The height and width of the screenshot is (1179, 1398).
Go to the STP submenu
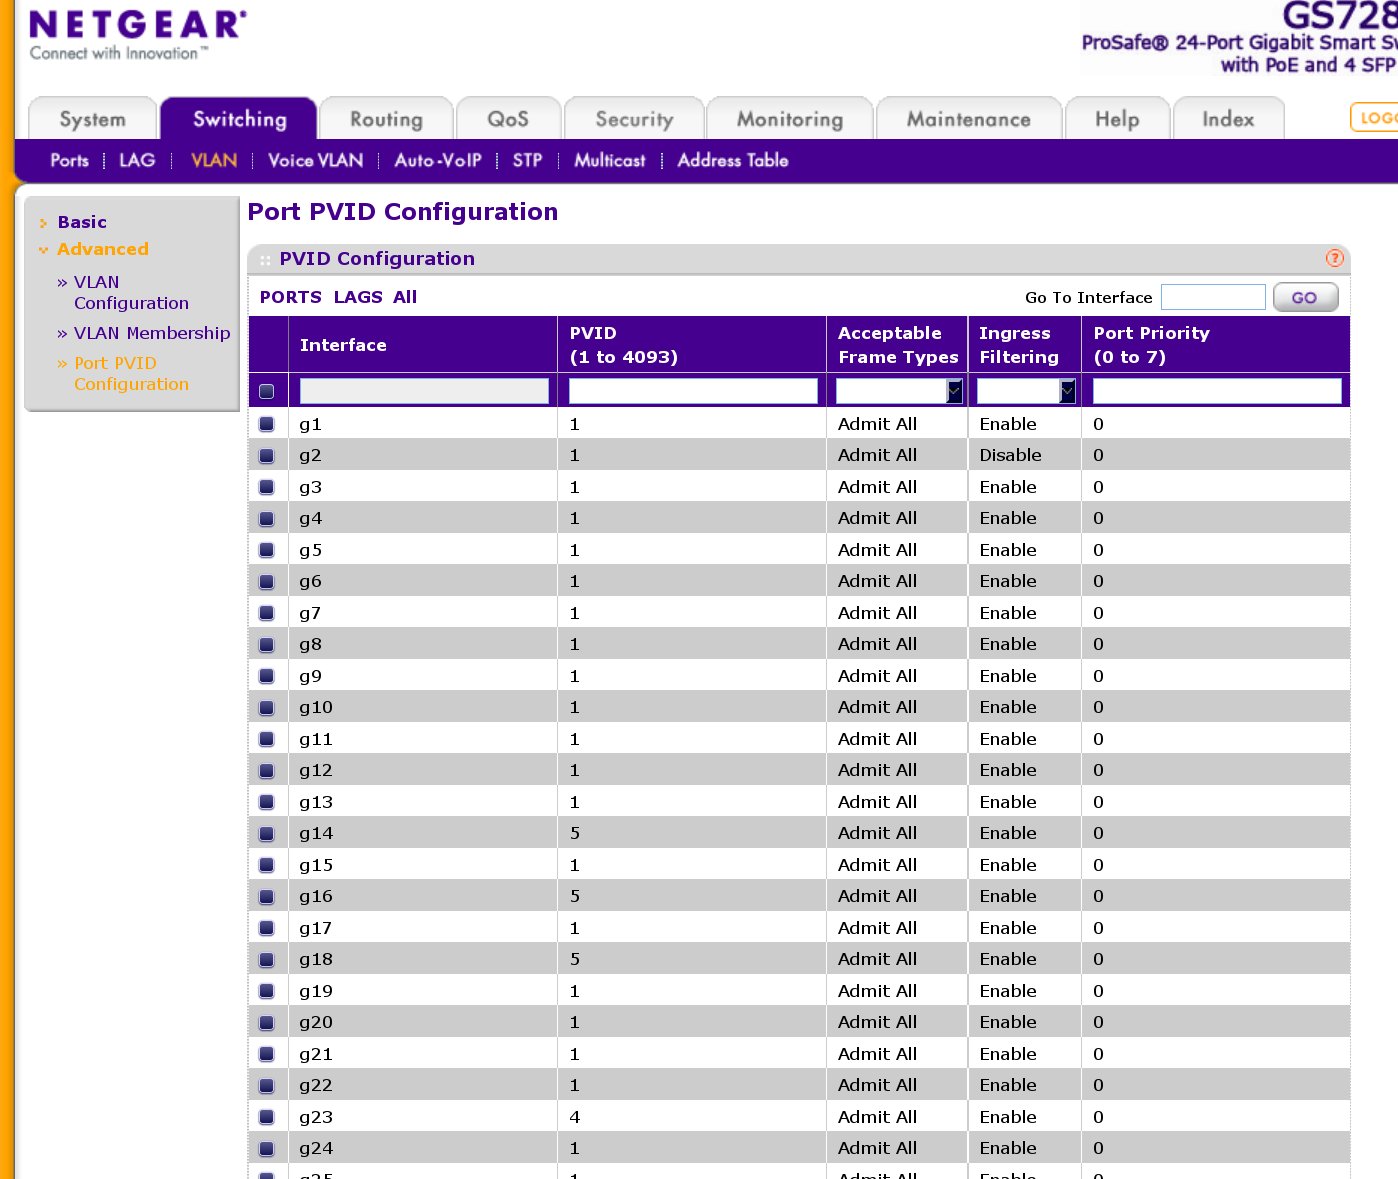tap(527, 160)
